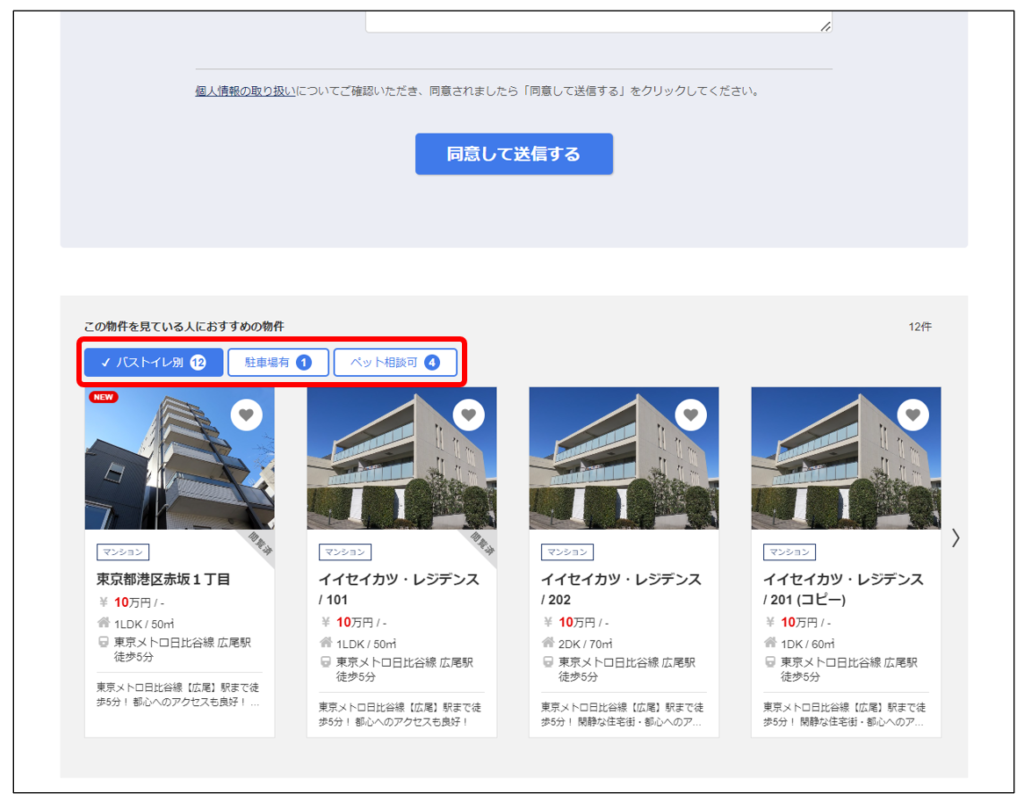This screenshot has width=1024, height=808.
Task: Click マンション tag on 赤坂1丁目 listing
Action: tap(123, 552)
